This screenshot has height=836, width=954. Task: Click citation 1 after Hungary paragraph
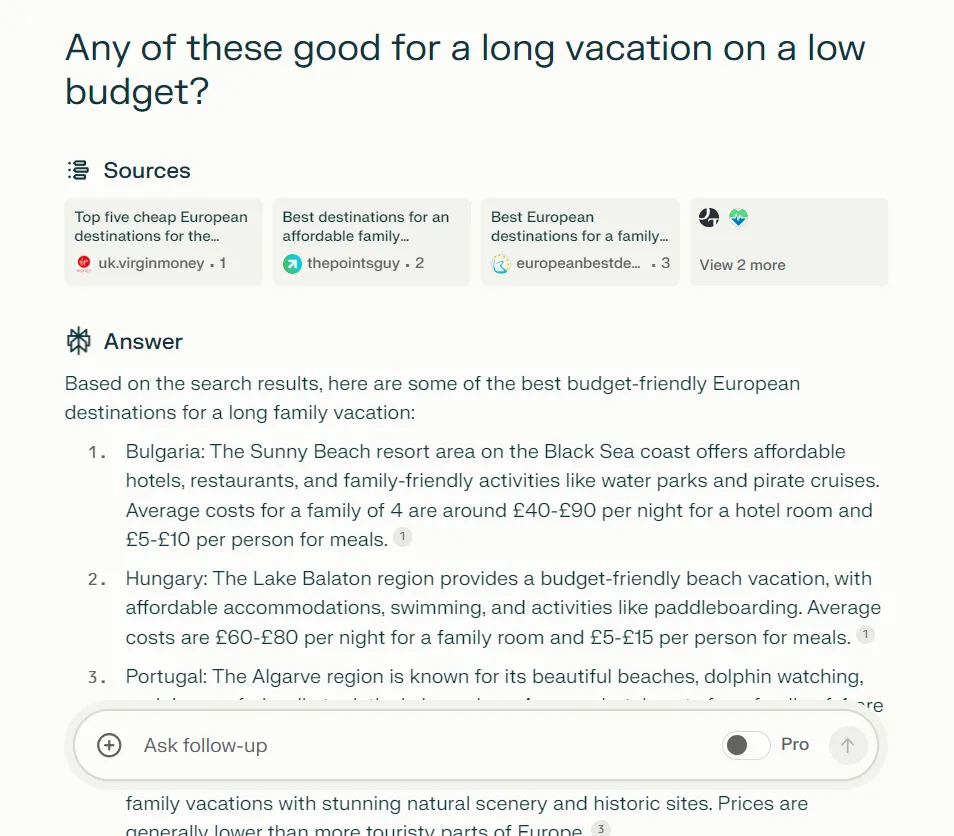coord(866,635)
